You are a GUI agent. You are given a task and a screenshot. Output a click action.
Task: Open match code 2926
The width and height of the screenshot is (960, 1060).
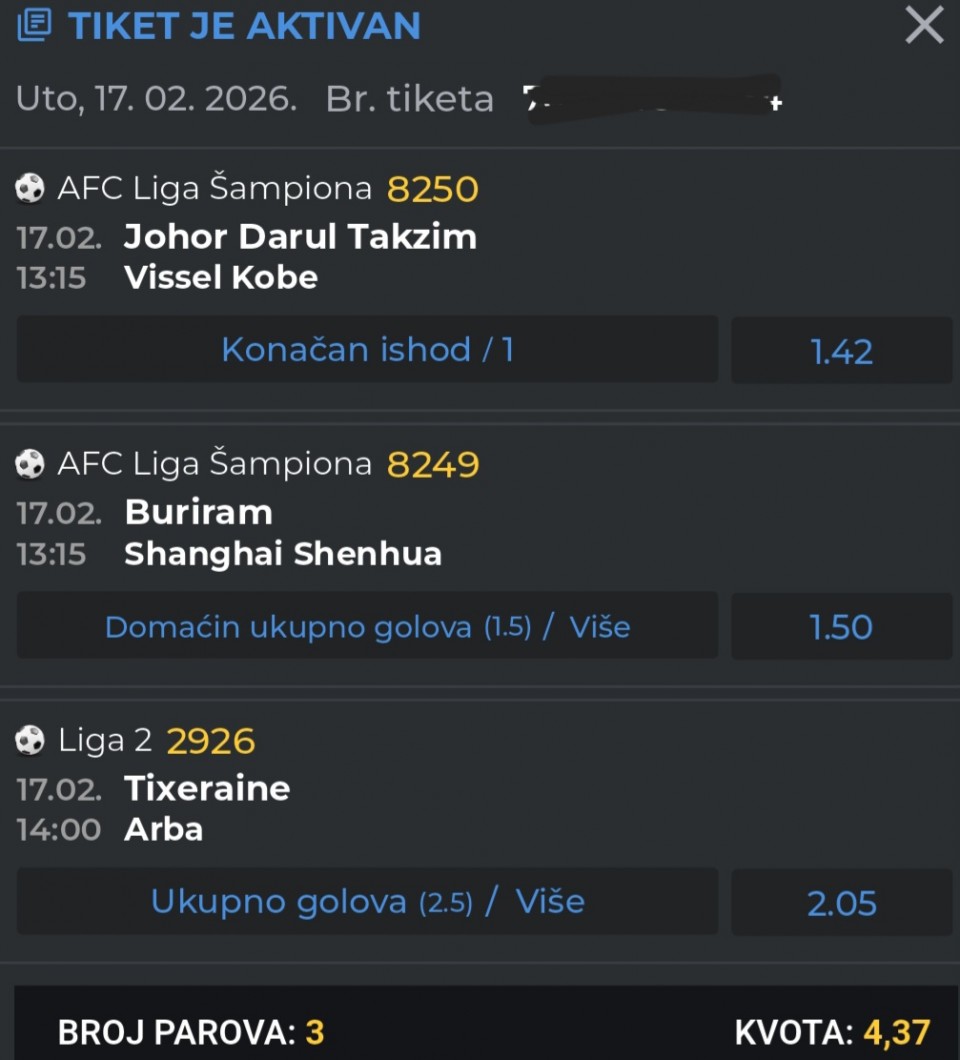click(211, 741)
